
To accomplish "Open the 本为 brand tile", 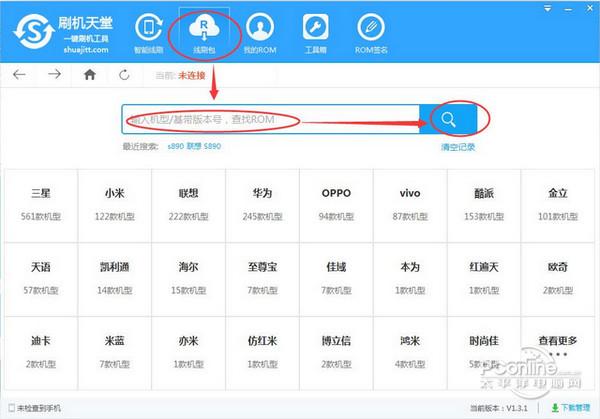I will 410,279.
